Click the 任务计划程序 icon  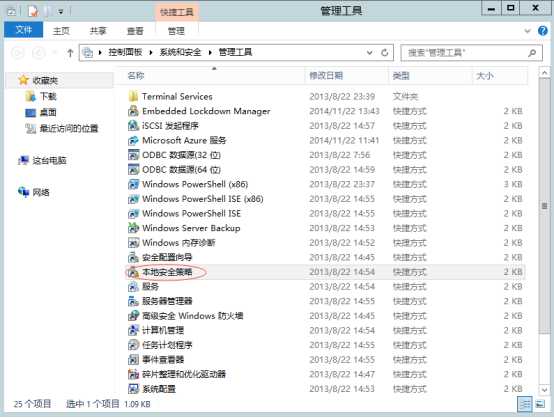click(x=133, y=345)
